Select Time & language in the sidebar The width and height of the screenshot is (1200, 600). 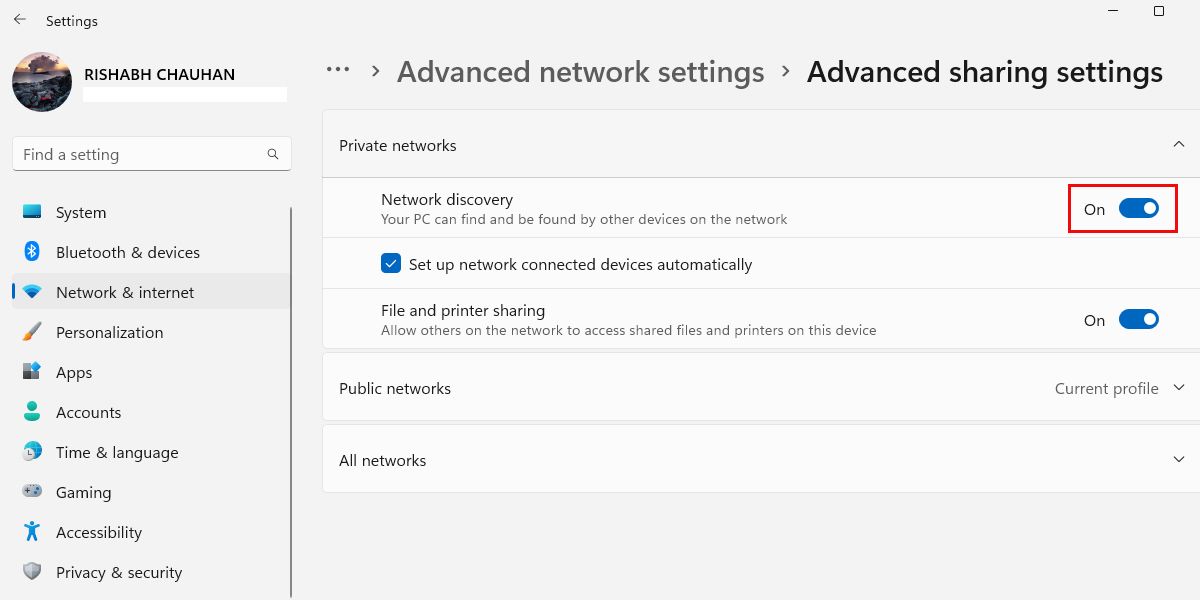tap(30, 452)
